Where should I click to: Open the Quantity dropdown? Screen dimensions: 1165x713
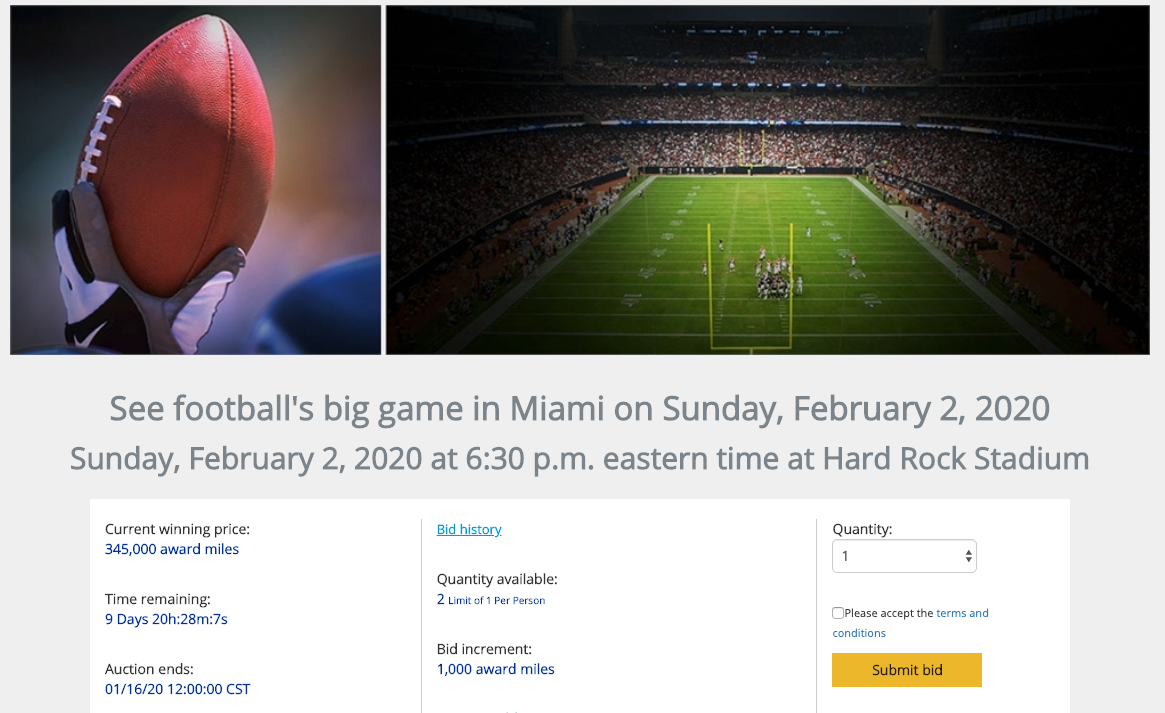click(904, 556)
